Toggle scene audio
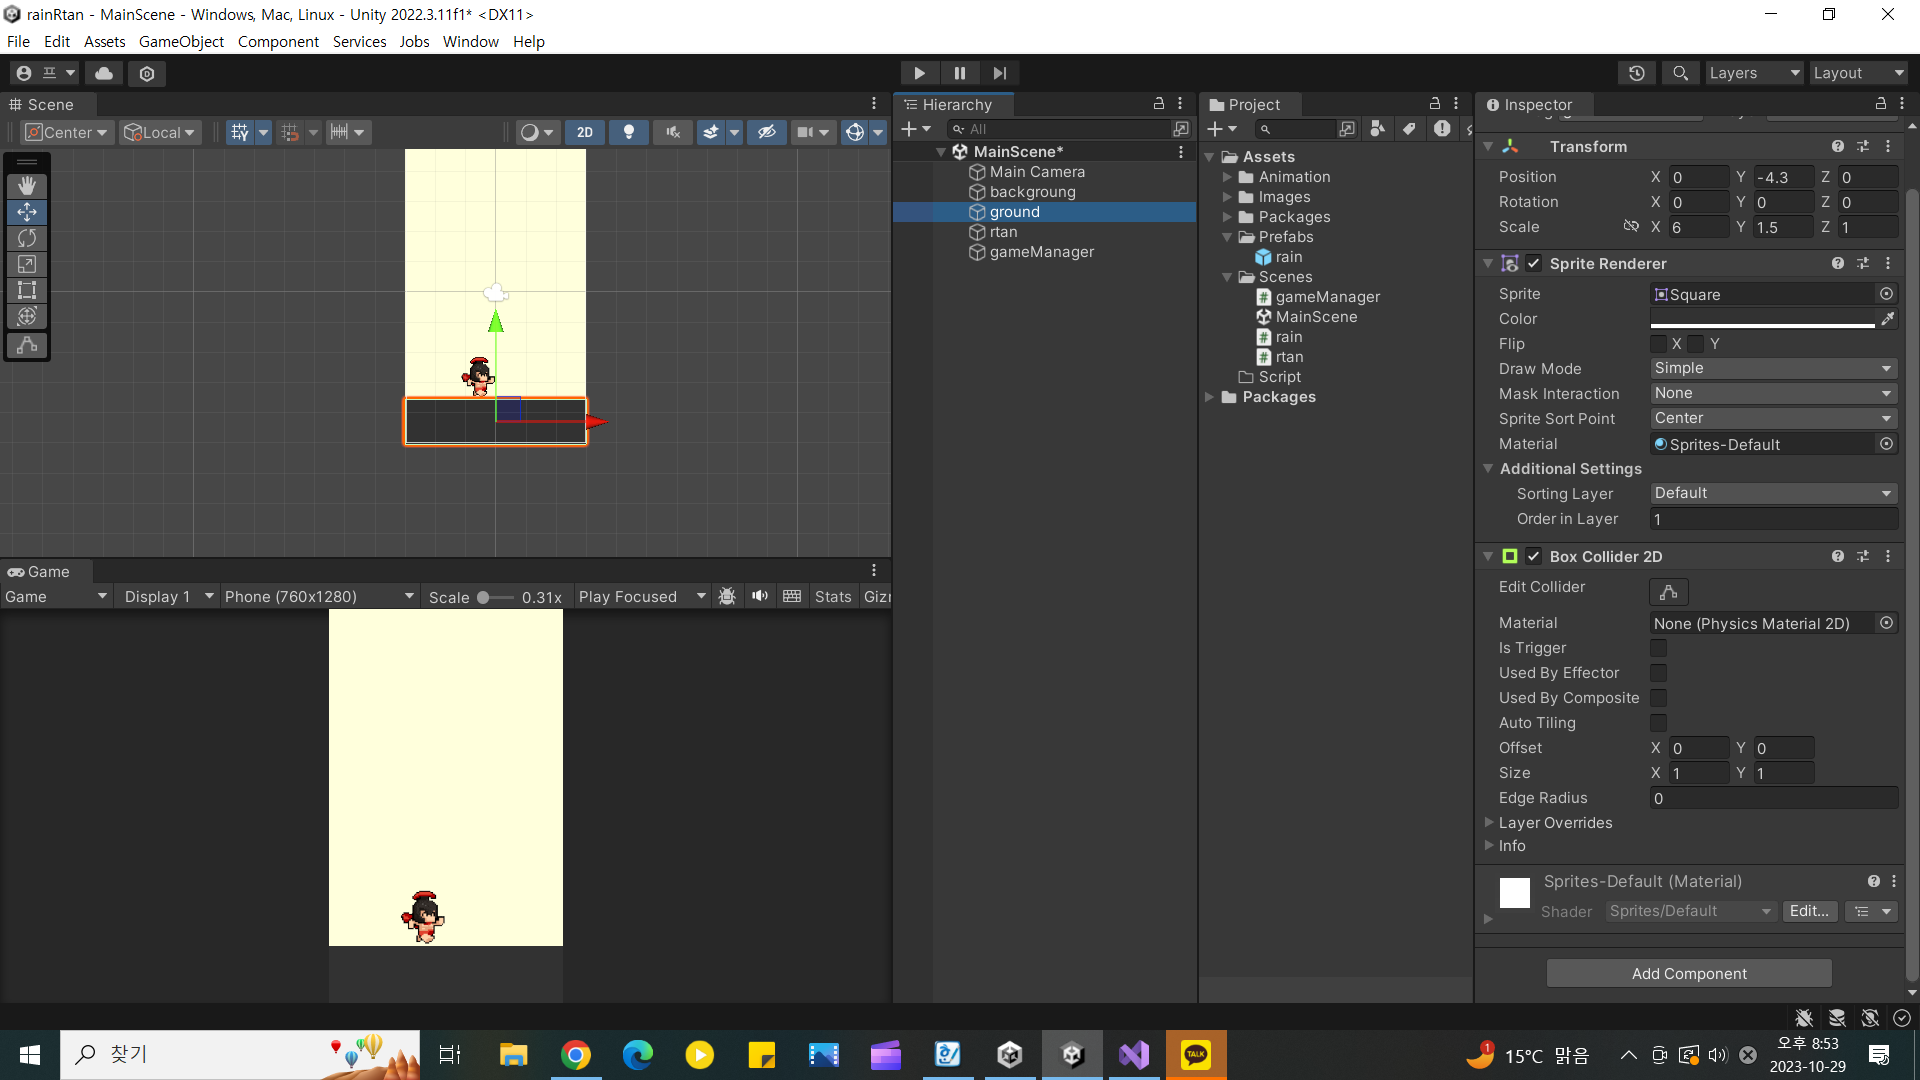1920x1080 pixels. click(x=673, y=132)
